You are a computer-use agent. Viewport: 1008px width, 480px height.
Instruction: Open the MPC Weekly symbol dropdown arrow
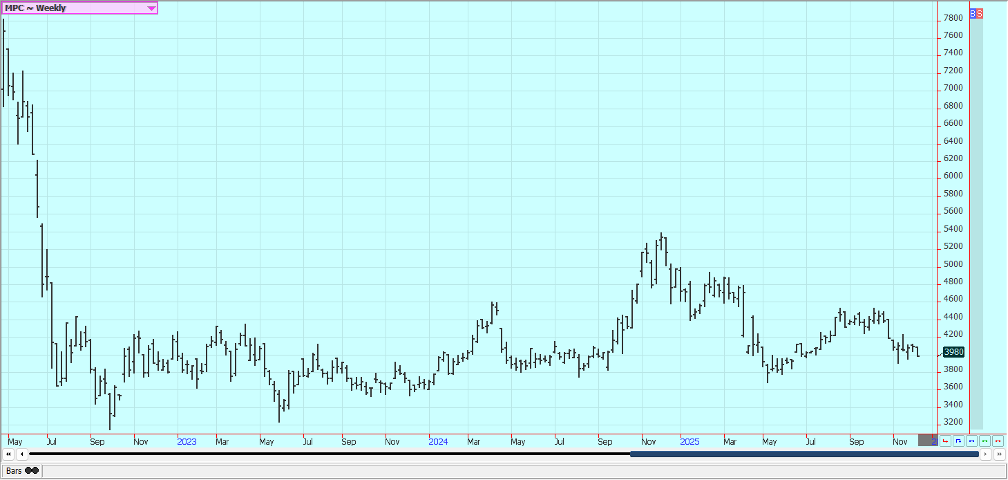151,8
